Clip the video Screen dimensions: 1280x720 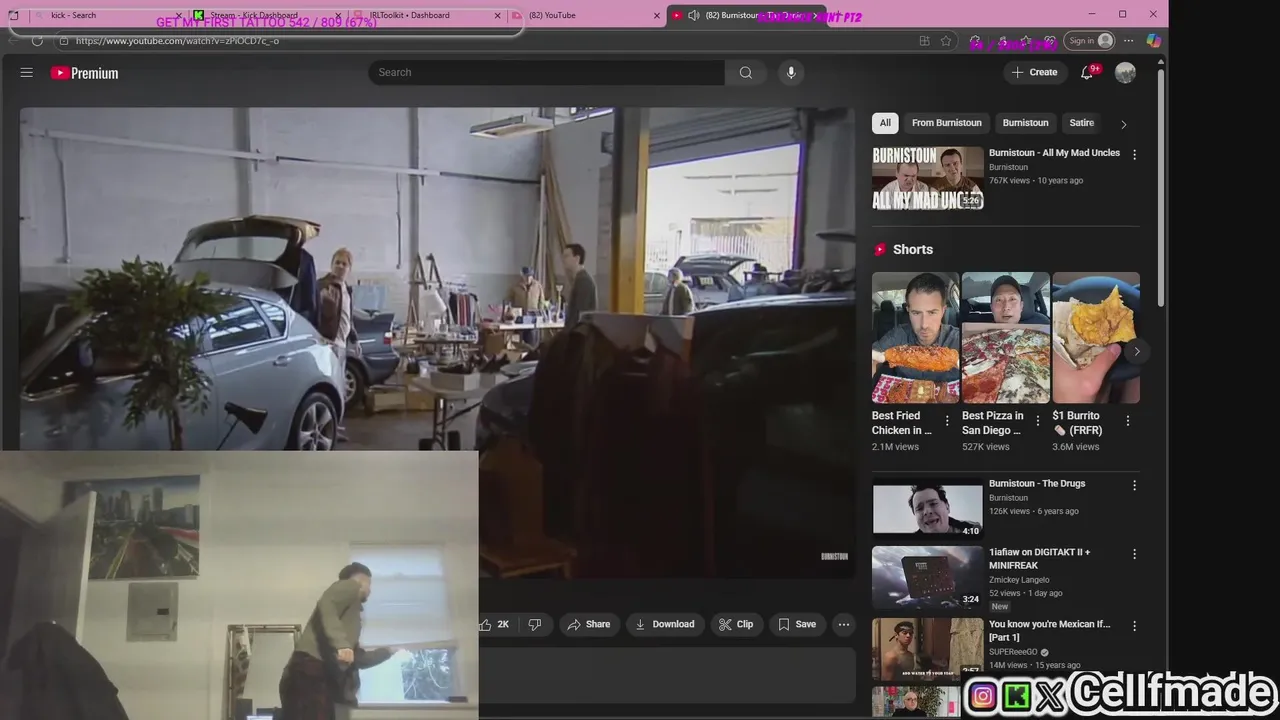(736, 624)
